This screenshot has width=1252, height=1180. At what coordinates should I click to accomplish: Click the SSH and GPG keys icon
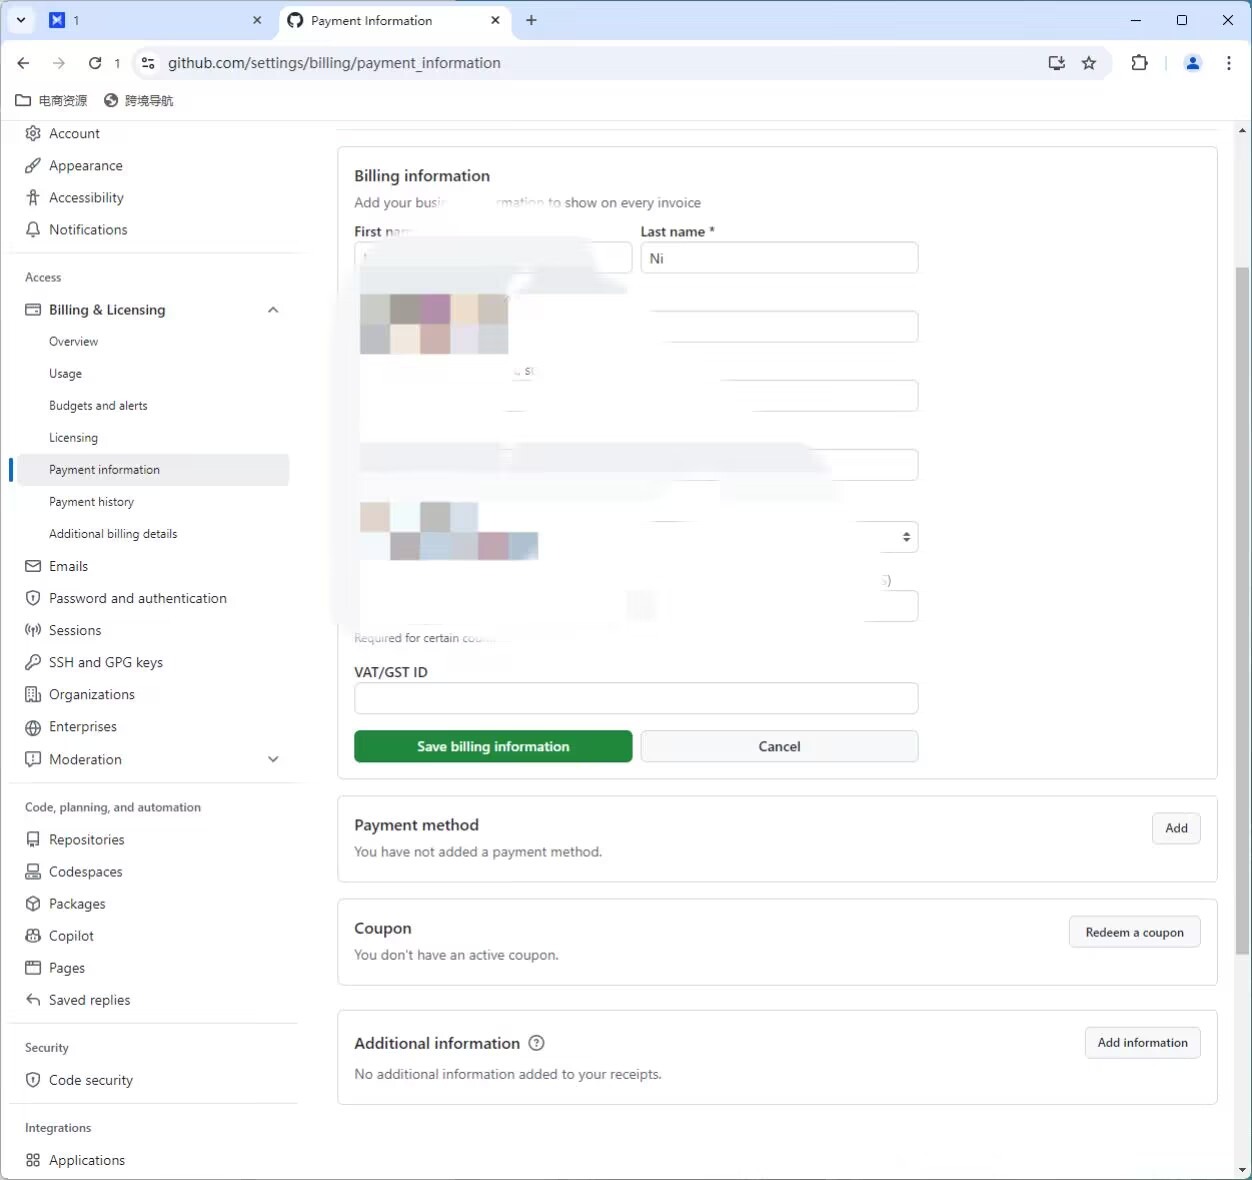click(33, 663)
